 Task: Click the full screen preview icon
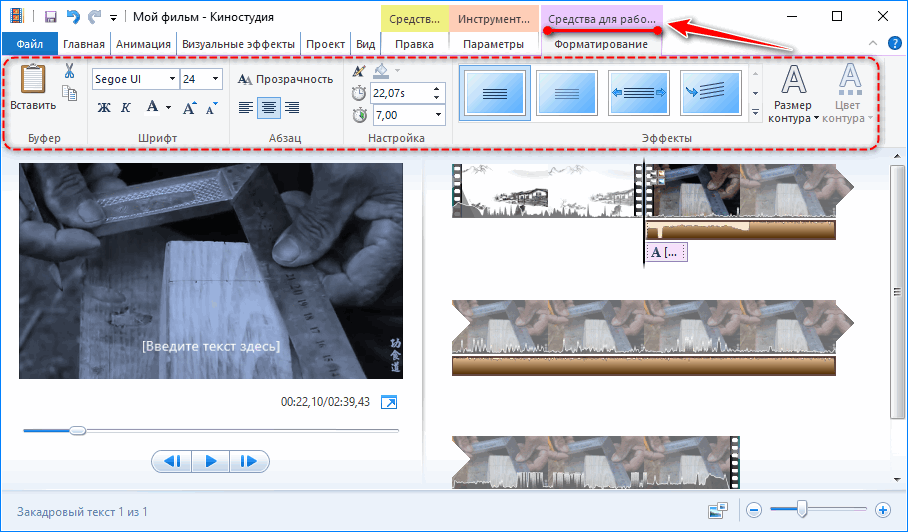pos(389,402)
